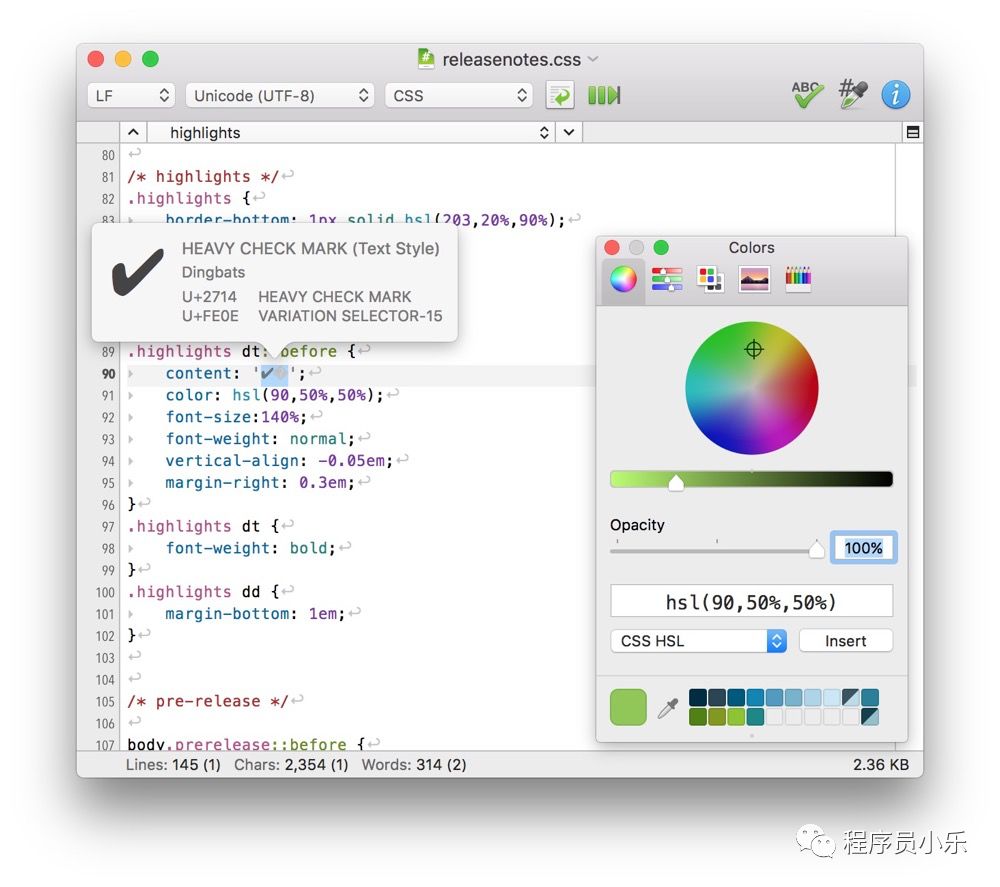Open the CSS HSL color format dropdown
The image size is (1000, 887).
(x=698, y=641)
